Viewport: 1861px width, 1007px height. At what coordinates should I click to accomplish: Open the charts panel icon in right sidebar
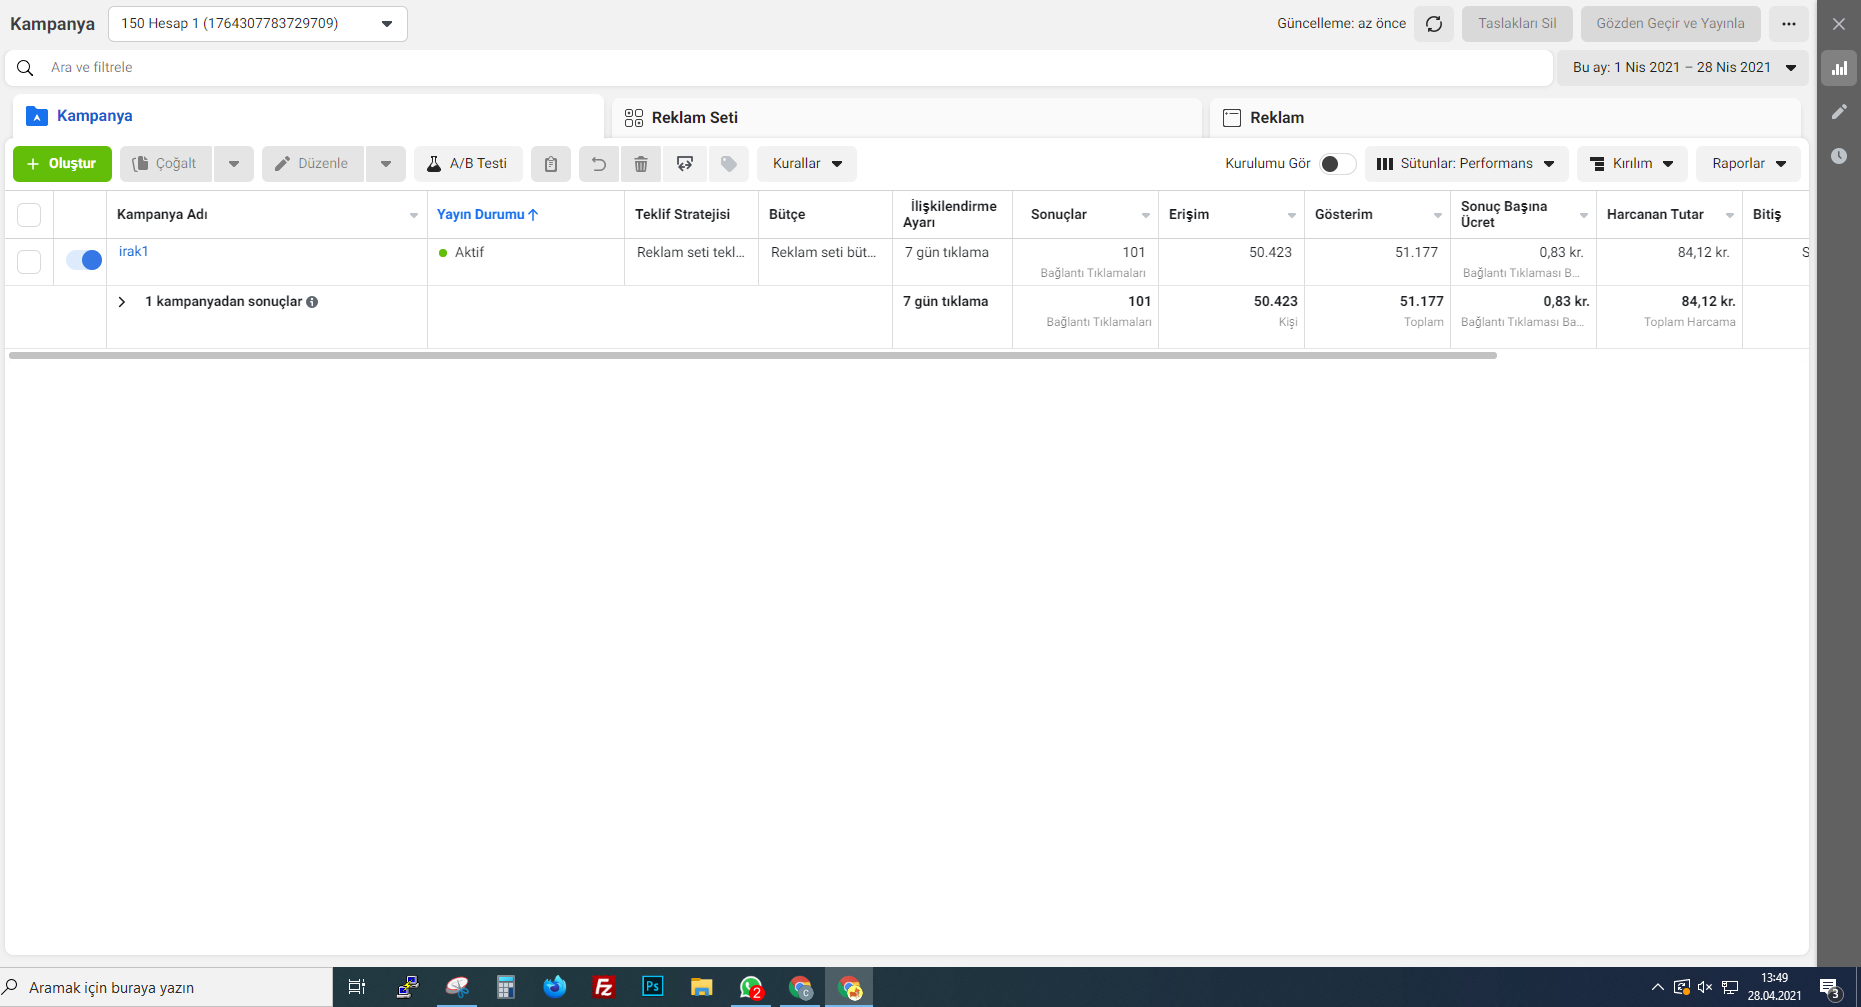(1839, 68)
